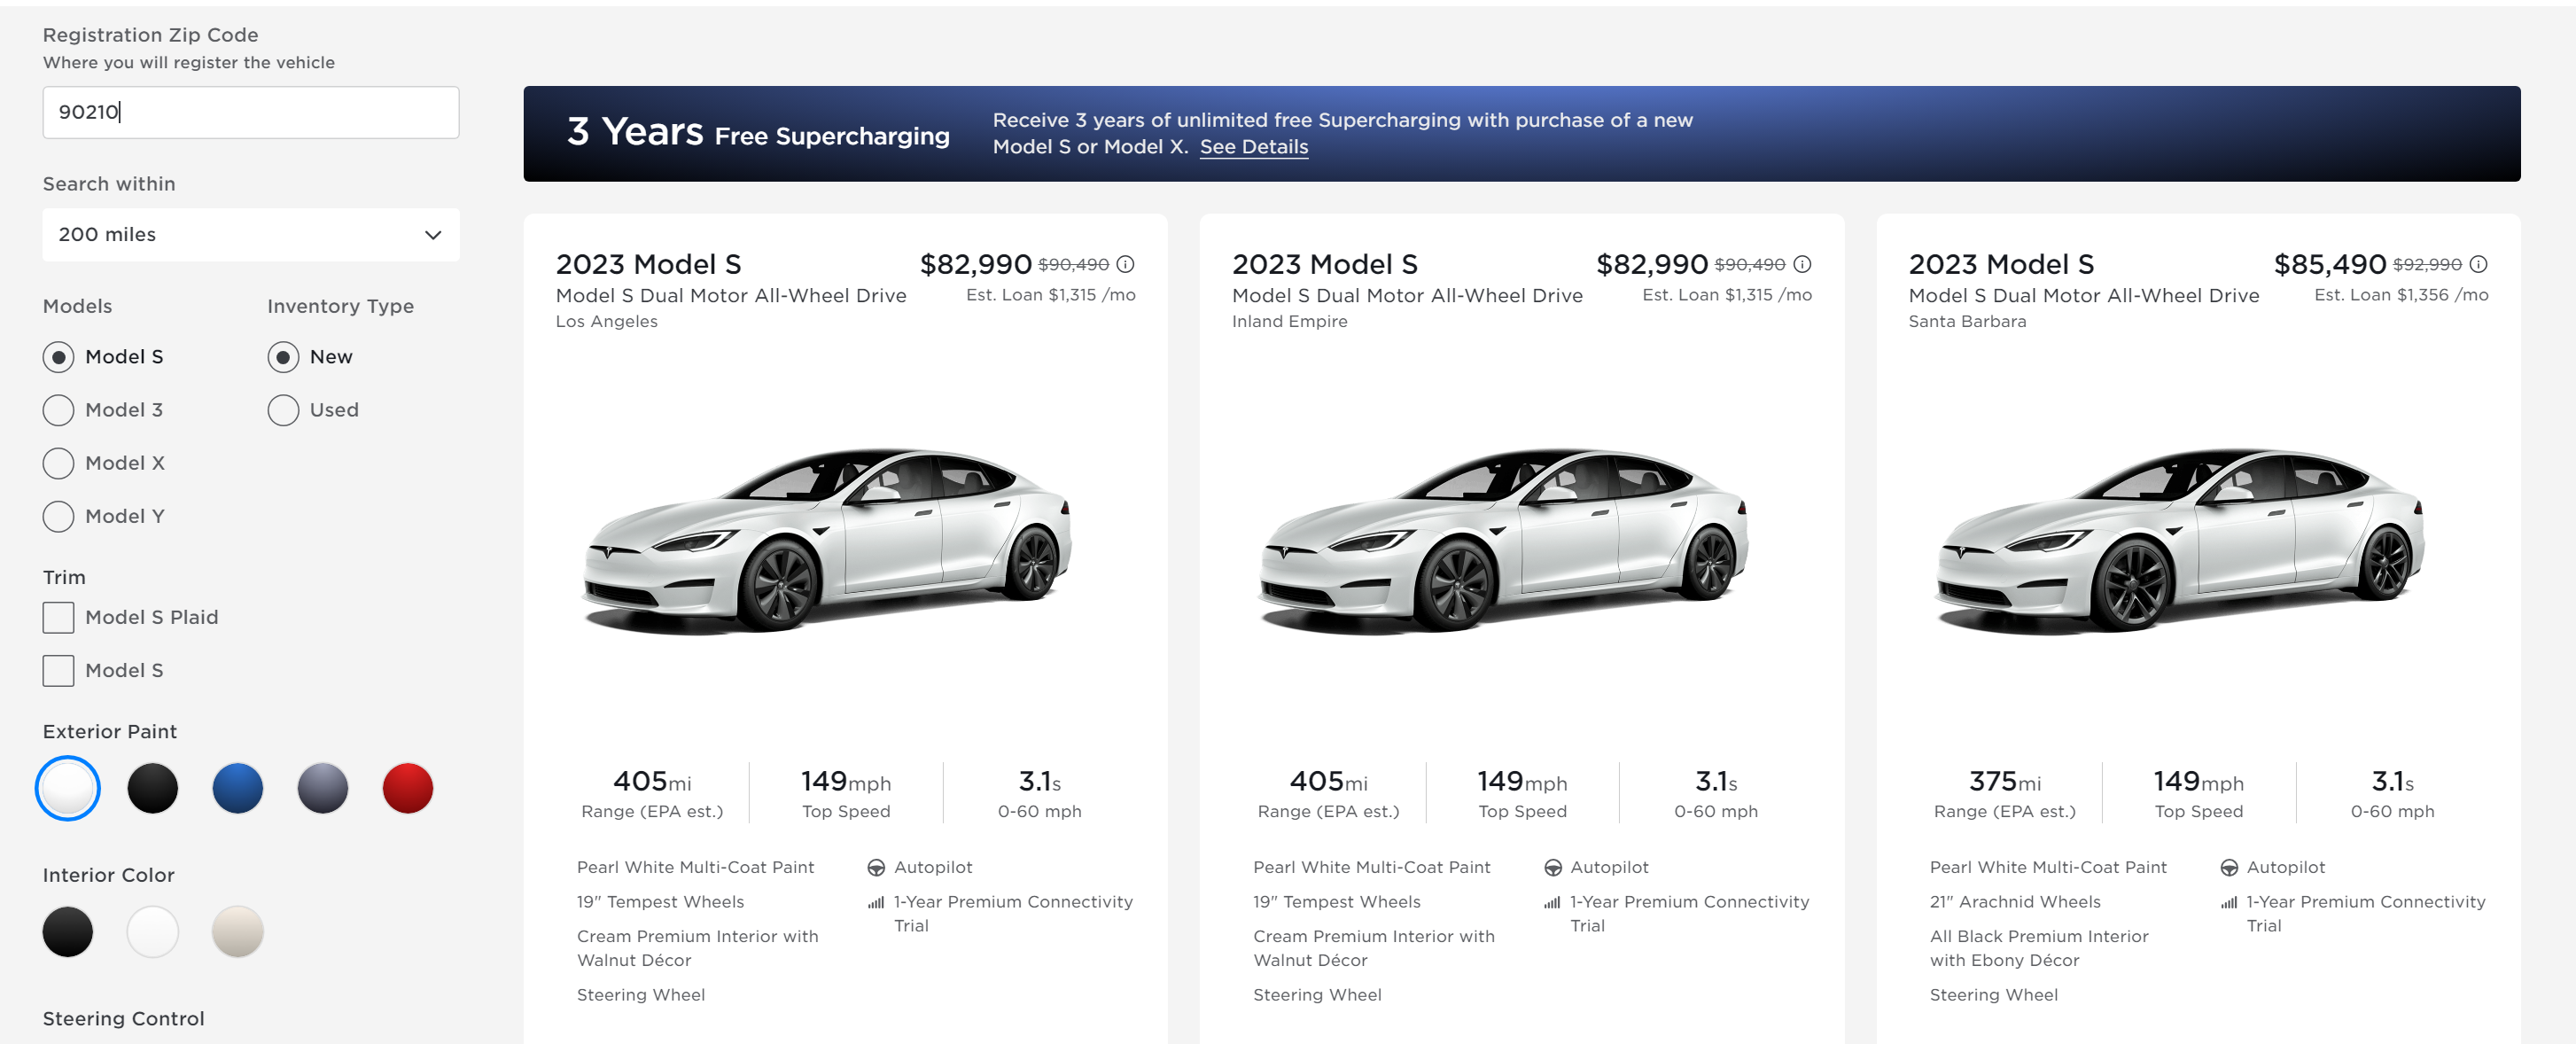Click connectivity signal icon in Los Angeles listing
The image size is (2576, 1044).
pos(876,902)
